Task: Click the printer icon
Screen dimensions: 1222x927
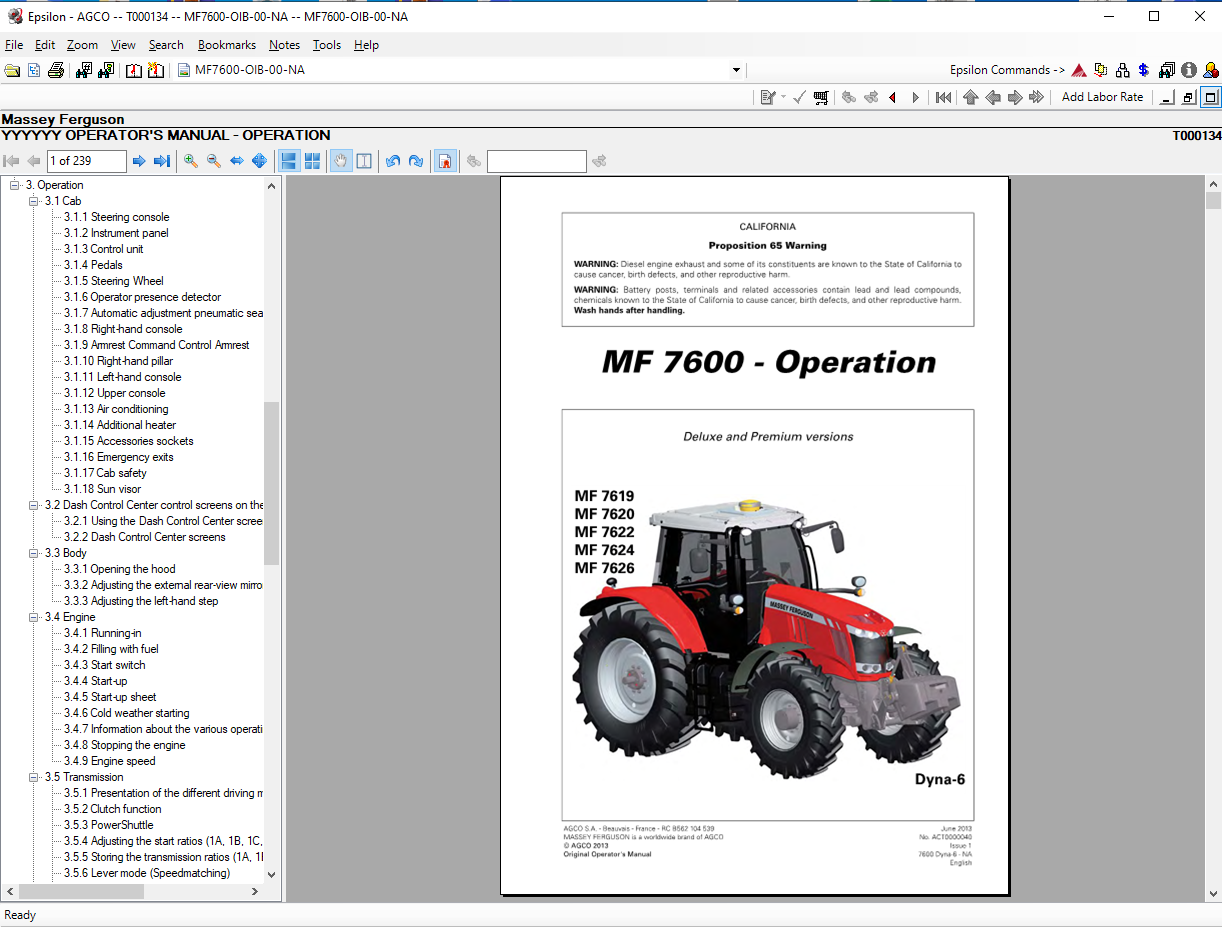Action: [56, 70]
